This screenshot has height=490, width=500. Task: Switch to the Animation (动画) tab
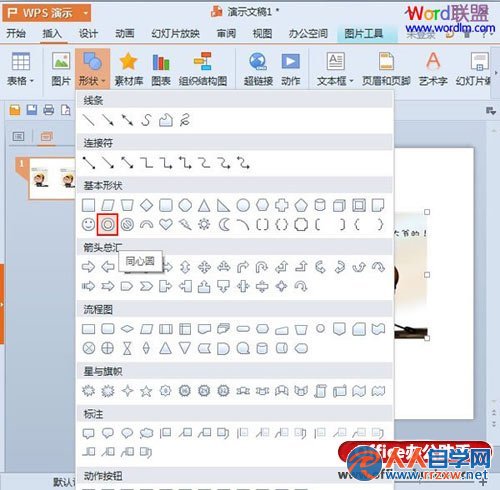[124, 33]
